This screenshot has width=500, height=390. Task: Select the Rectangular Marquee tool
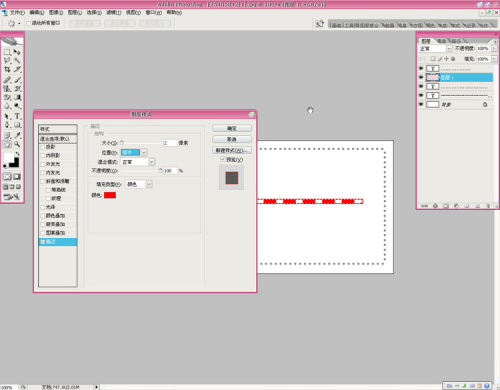7,52
